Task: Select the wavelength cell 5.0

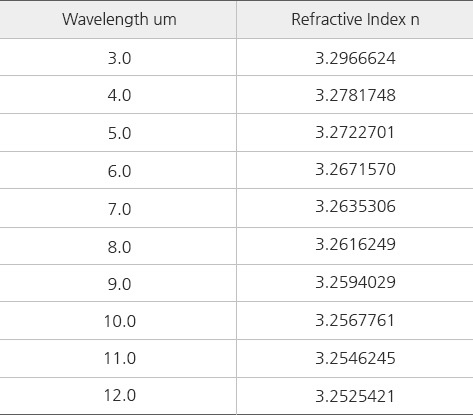Action: point(119,133)
